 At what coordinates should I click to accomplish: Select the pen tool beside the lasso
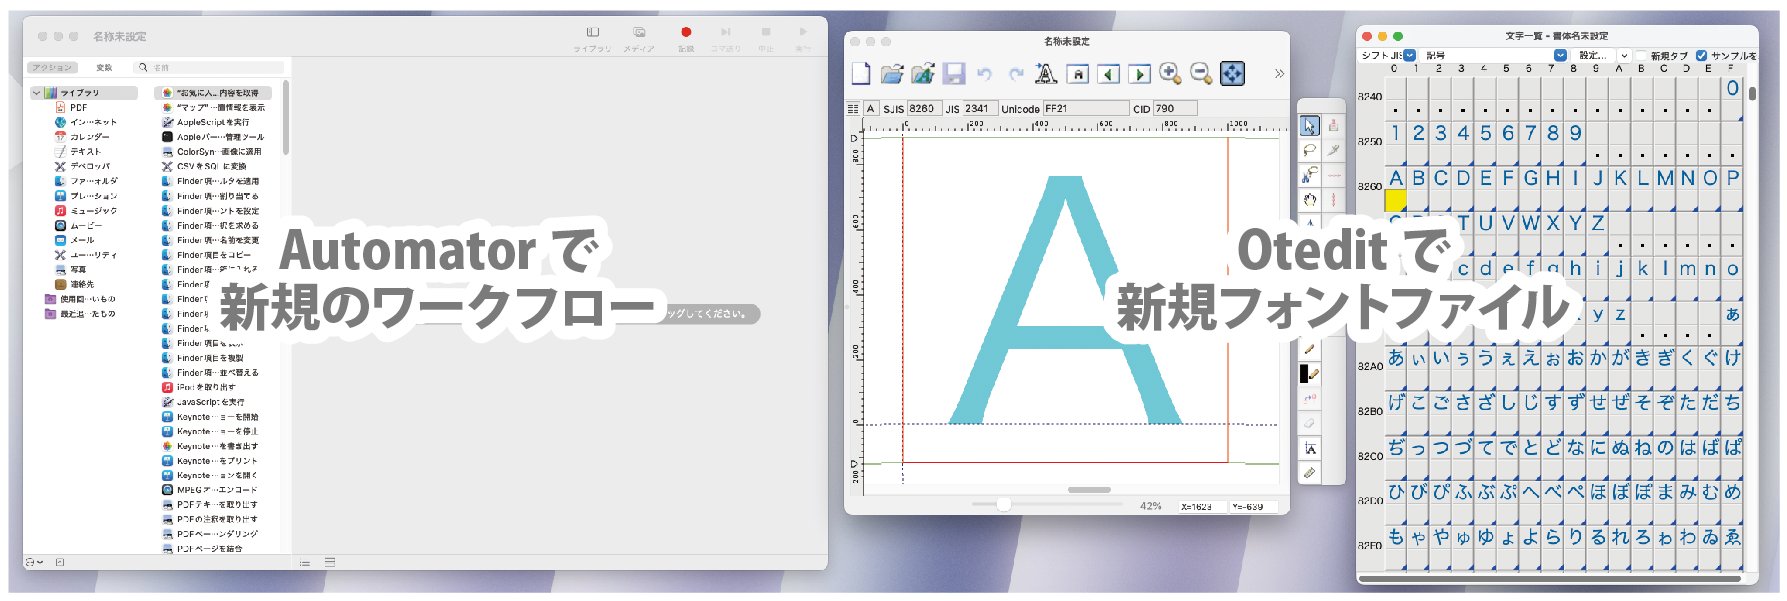[1333, 150]
